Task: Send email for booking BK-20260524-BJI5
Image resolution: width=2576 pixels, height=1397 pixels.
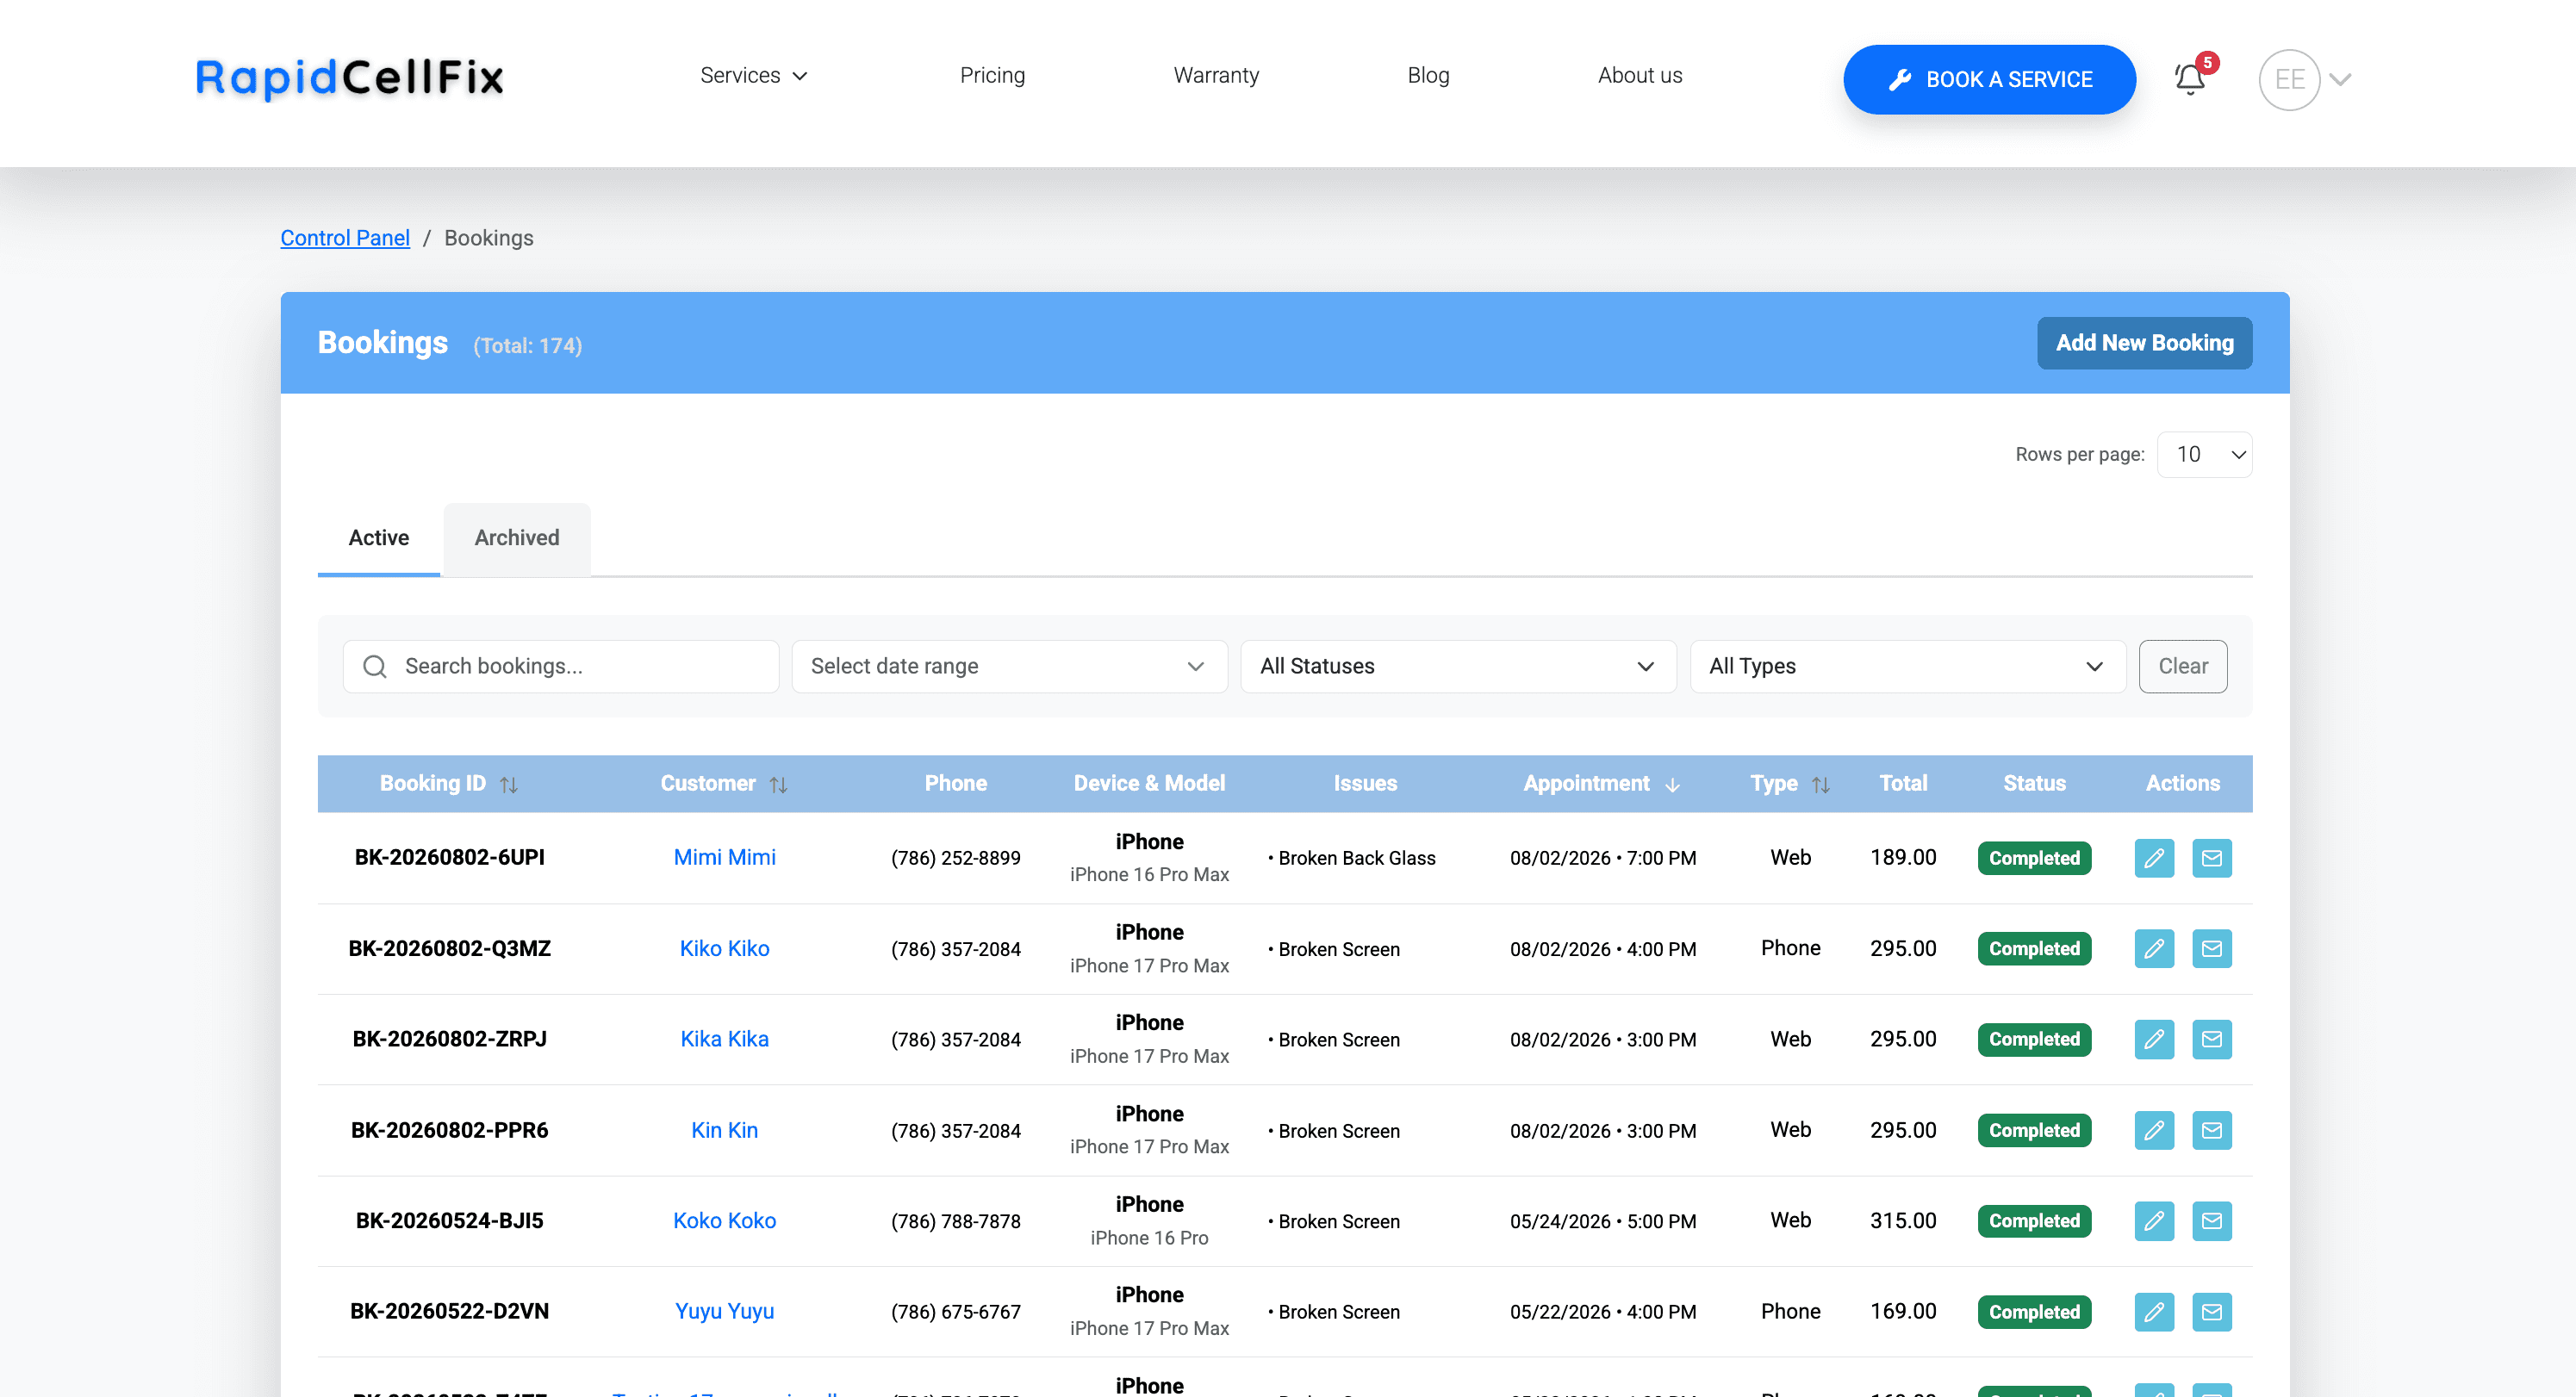Action: coord(2212,1221)
